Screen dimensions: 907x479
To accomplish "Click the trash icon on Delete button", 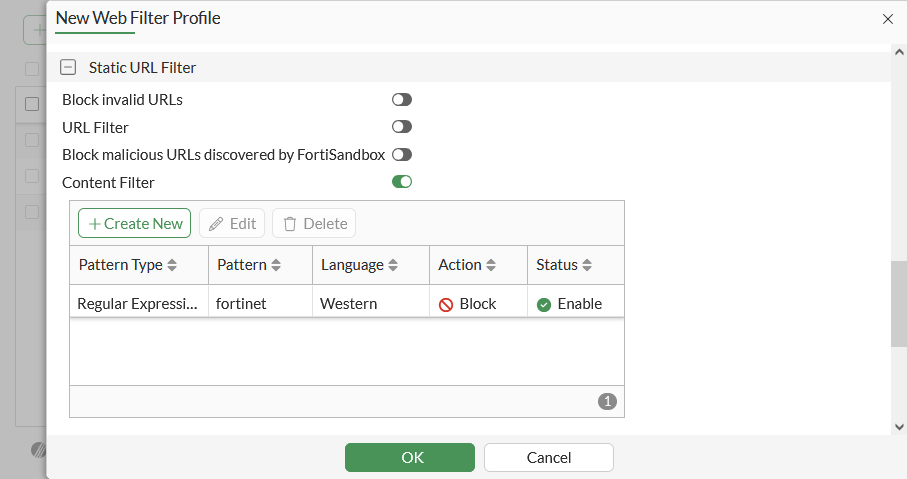I will 290,224.
